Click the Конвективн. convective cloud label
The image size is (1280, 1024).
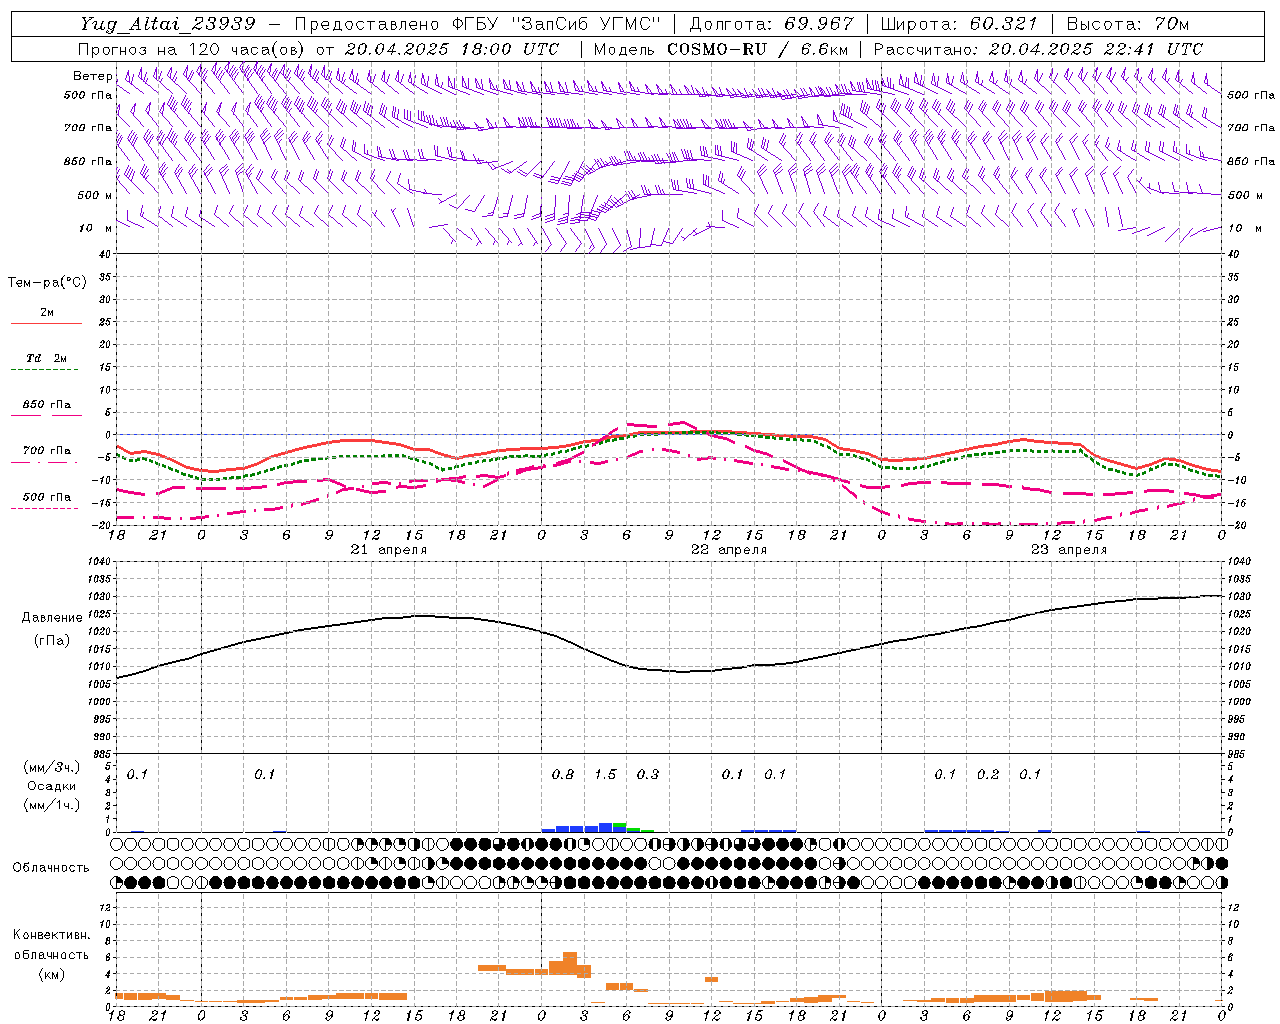click(x=51, y=935)
